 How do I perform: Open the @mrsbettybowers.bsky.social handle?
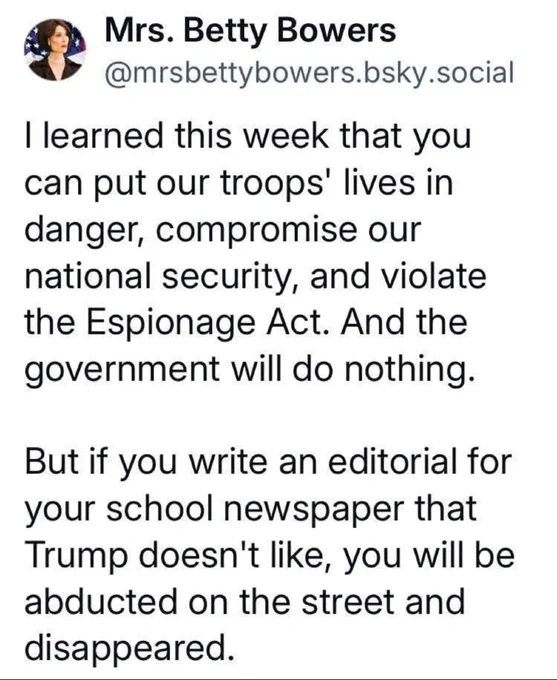click(x=309, y=72)
